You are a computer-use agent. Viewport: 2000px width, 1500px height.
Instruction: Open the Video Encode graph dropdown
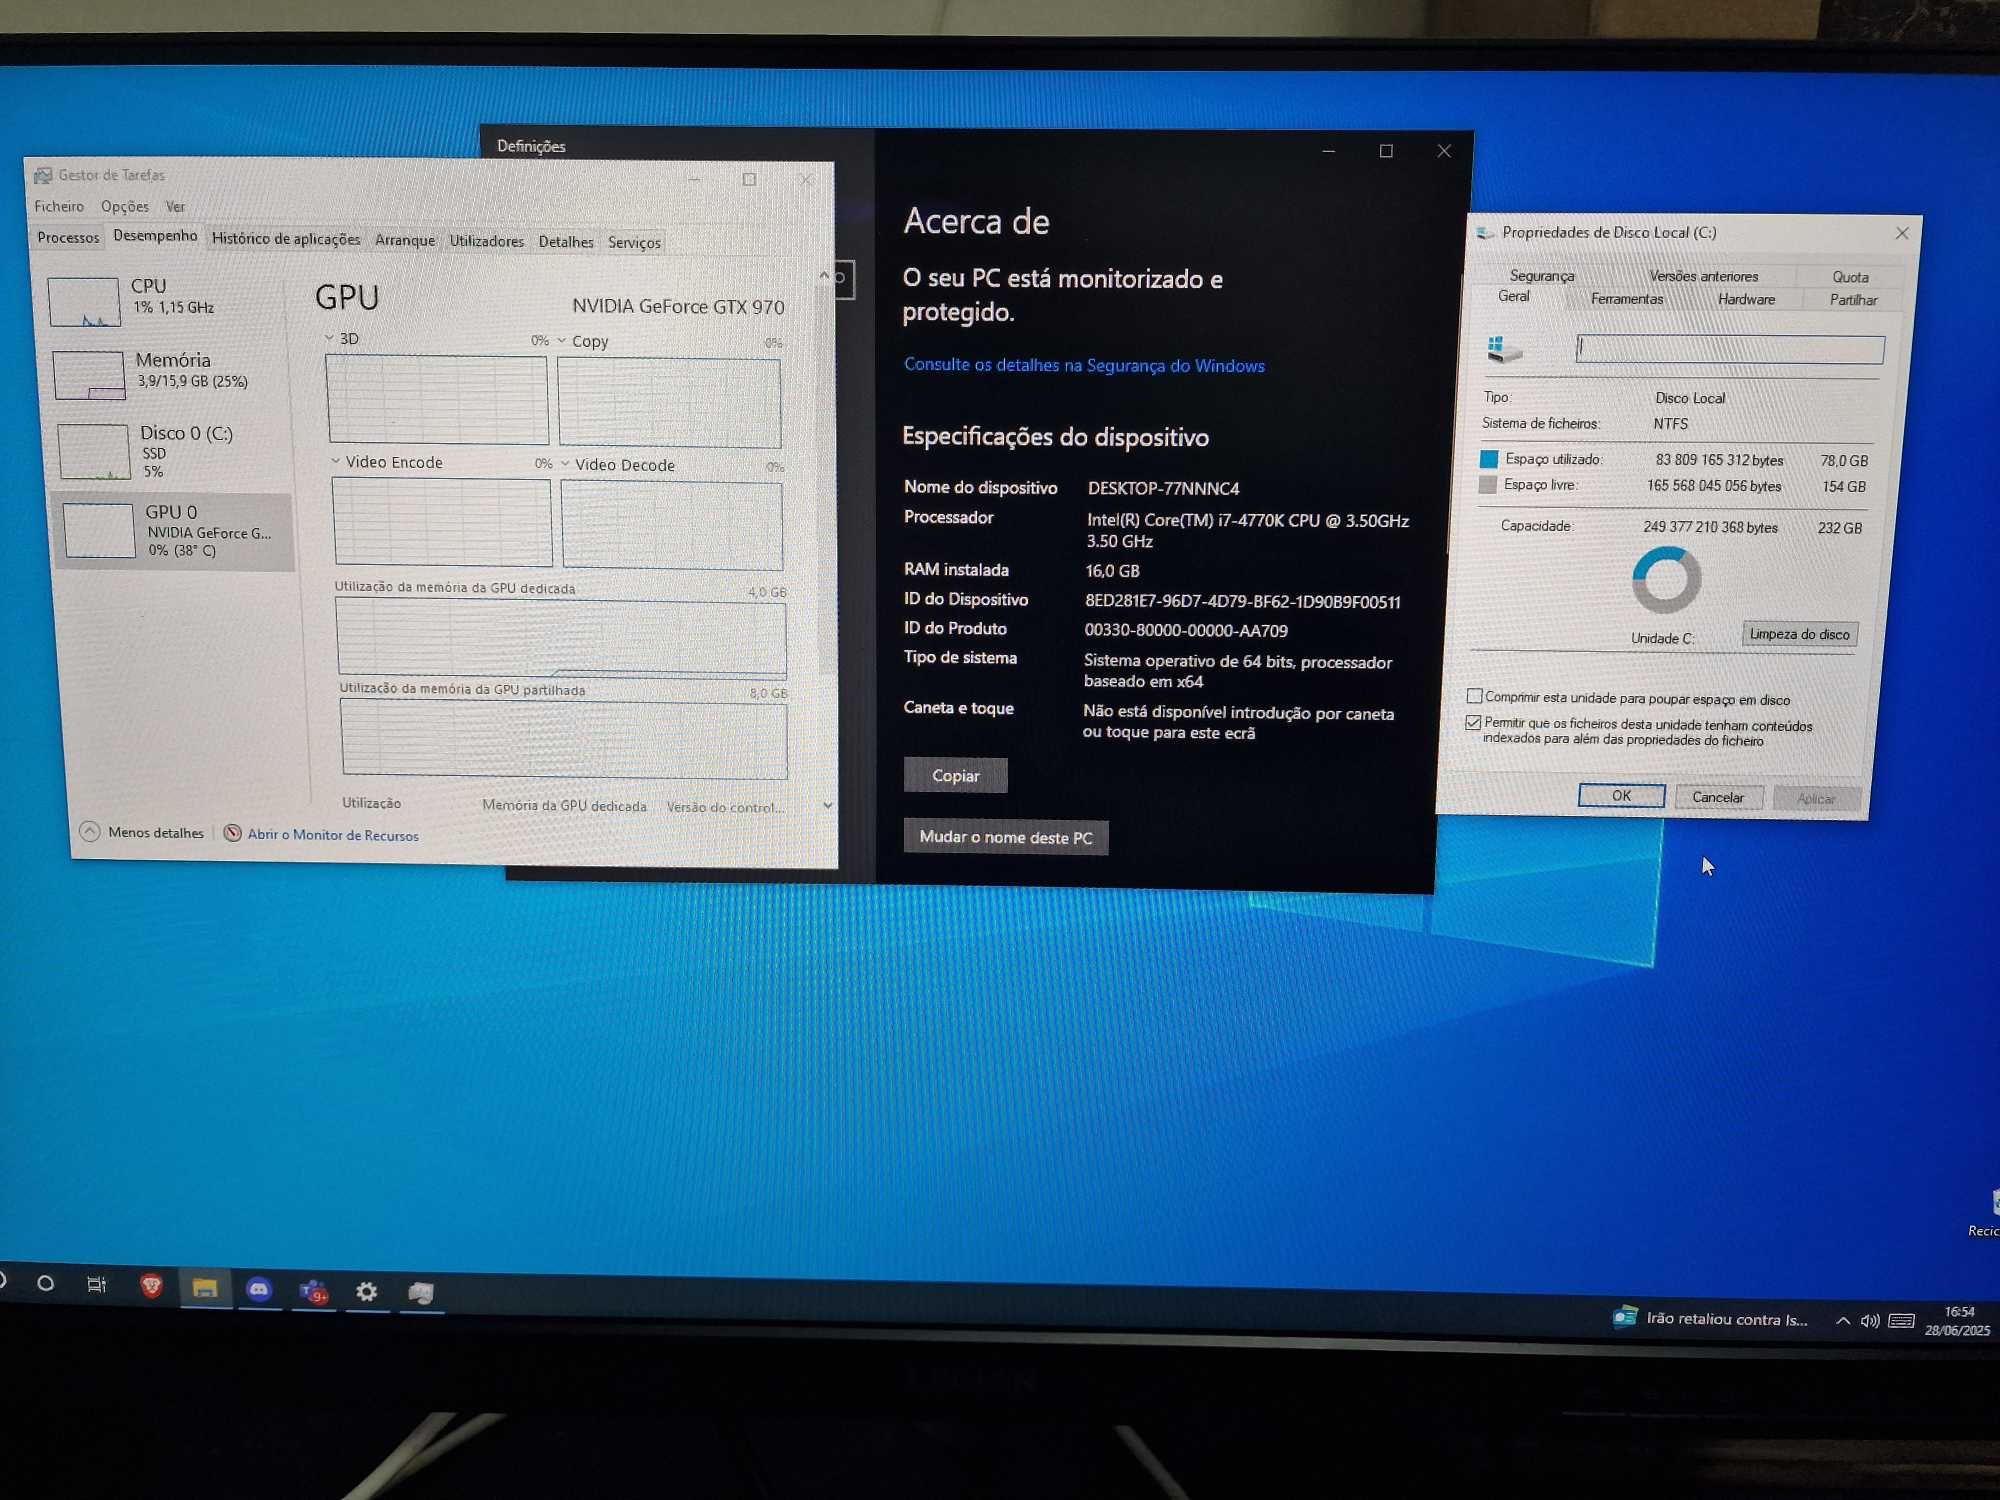pyautogui.click(x=336, y=461)
